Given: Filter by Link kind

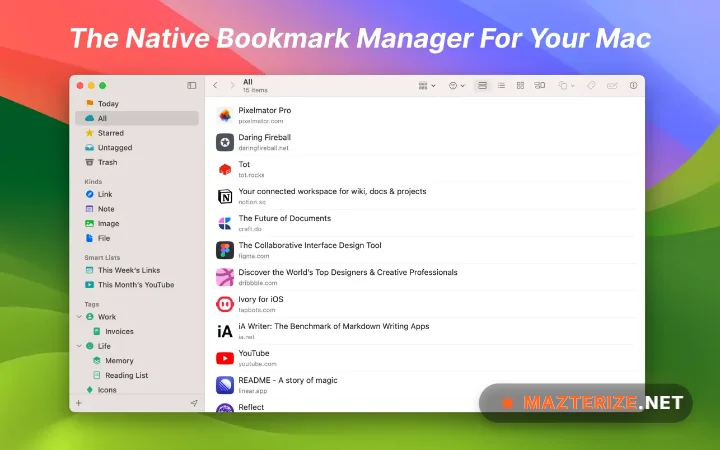Looking at the screenshot, I should click(137, 194).
